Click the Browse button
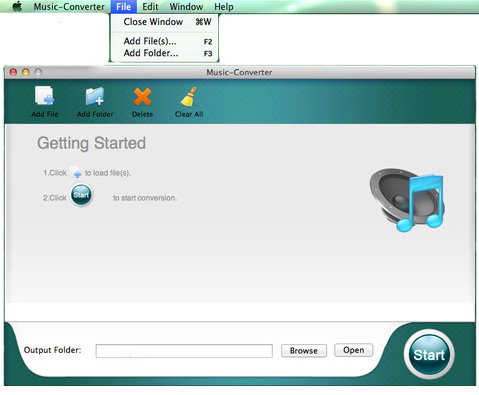 304,351
